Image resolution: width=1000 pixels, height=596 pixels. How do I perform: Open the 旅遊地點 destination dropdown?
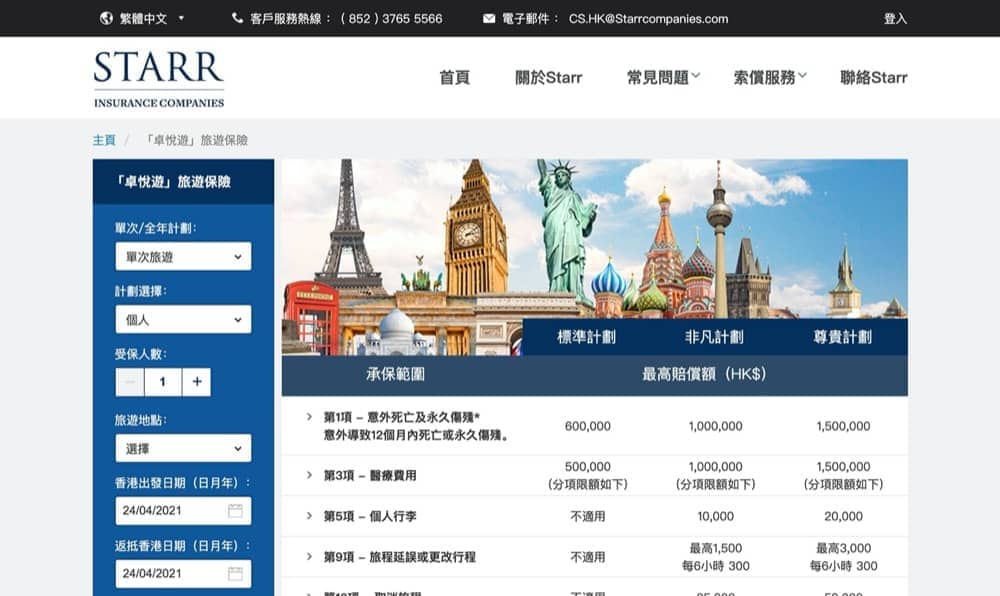pos(183,449)
